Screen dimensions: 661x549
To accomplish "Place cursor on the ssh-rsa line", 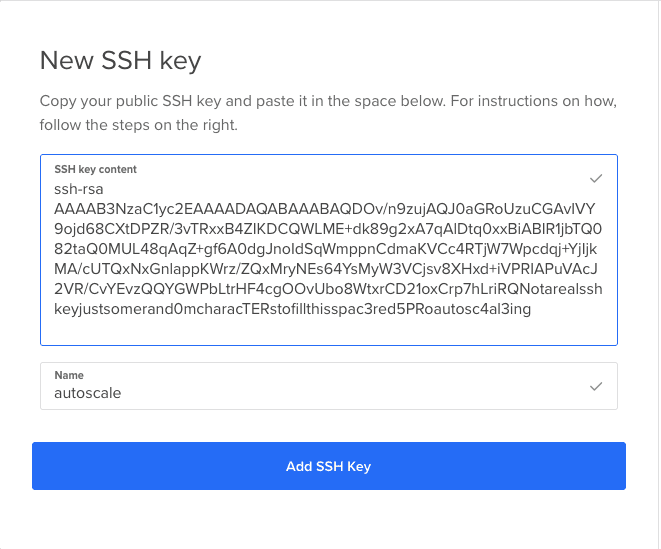I will [x=79, y=189].
